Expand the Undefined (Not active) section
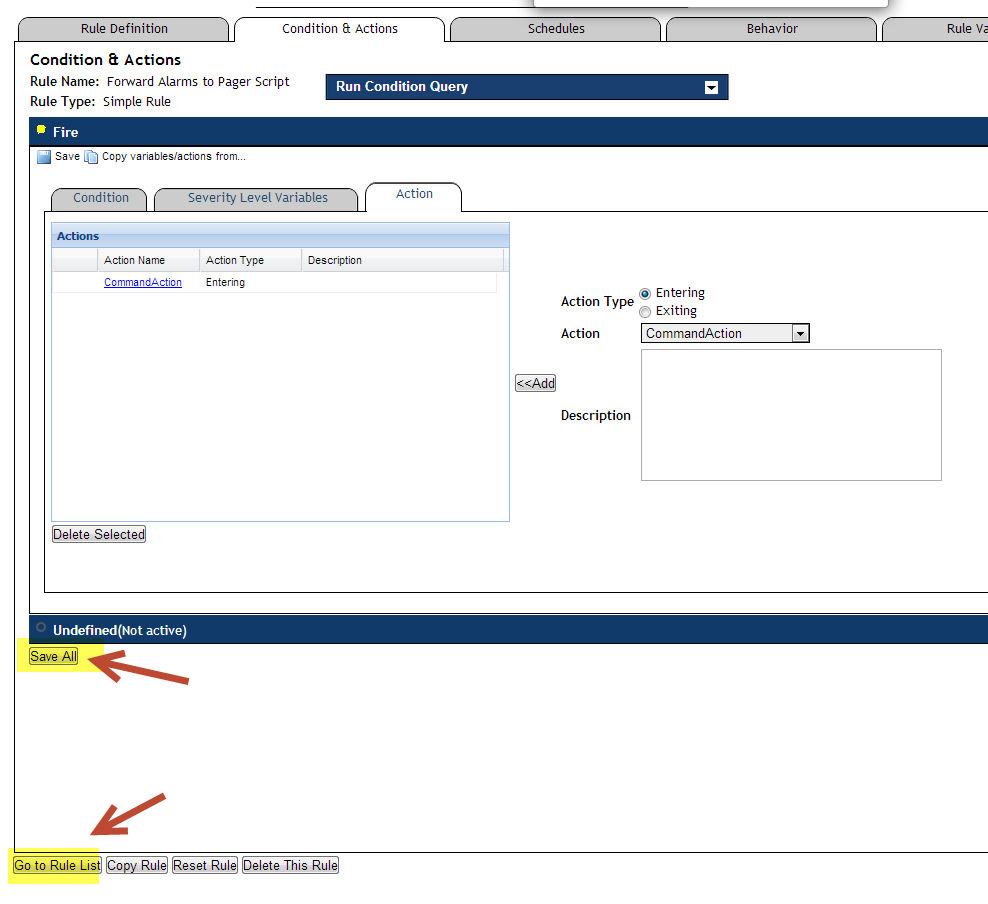Screen dimensions: 988x904 click(119, 630)
